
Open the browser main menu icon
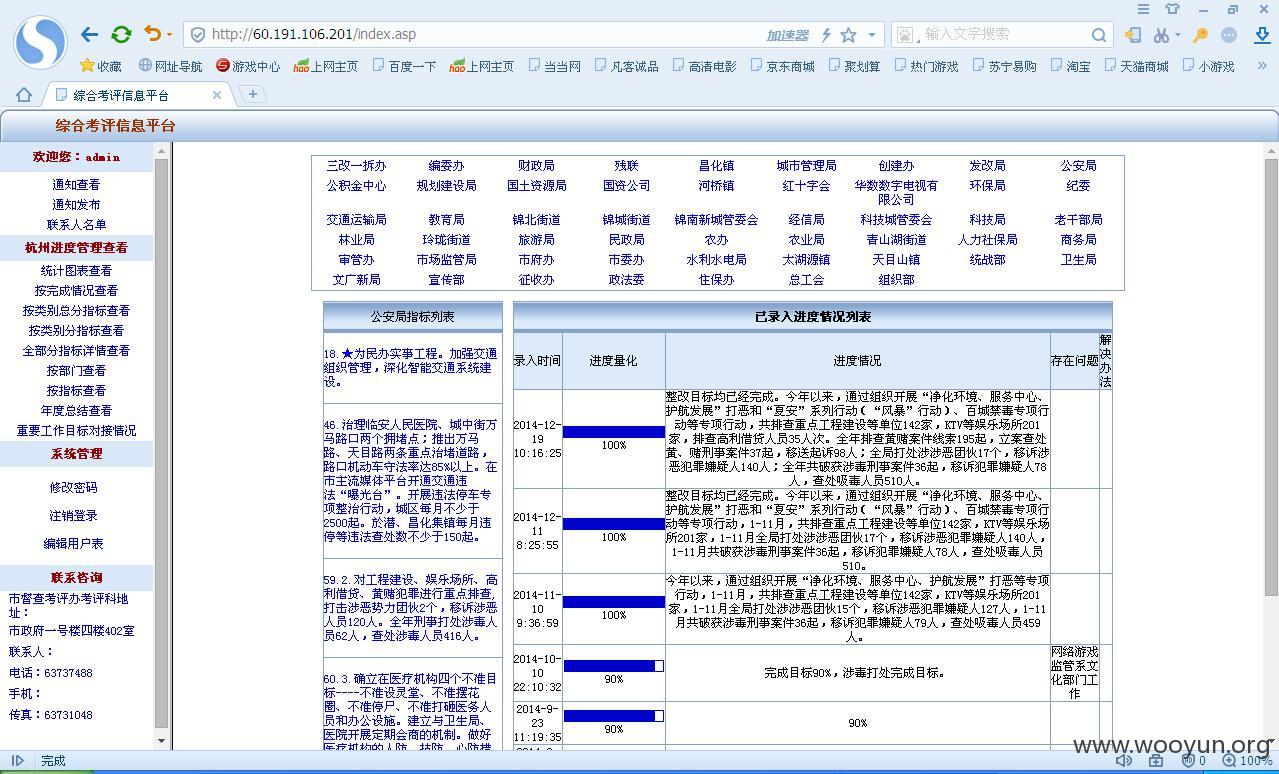coord(1143,9)
